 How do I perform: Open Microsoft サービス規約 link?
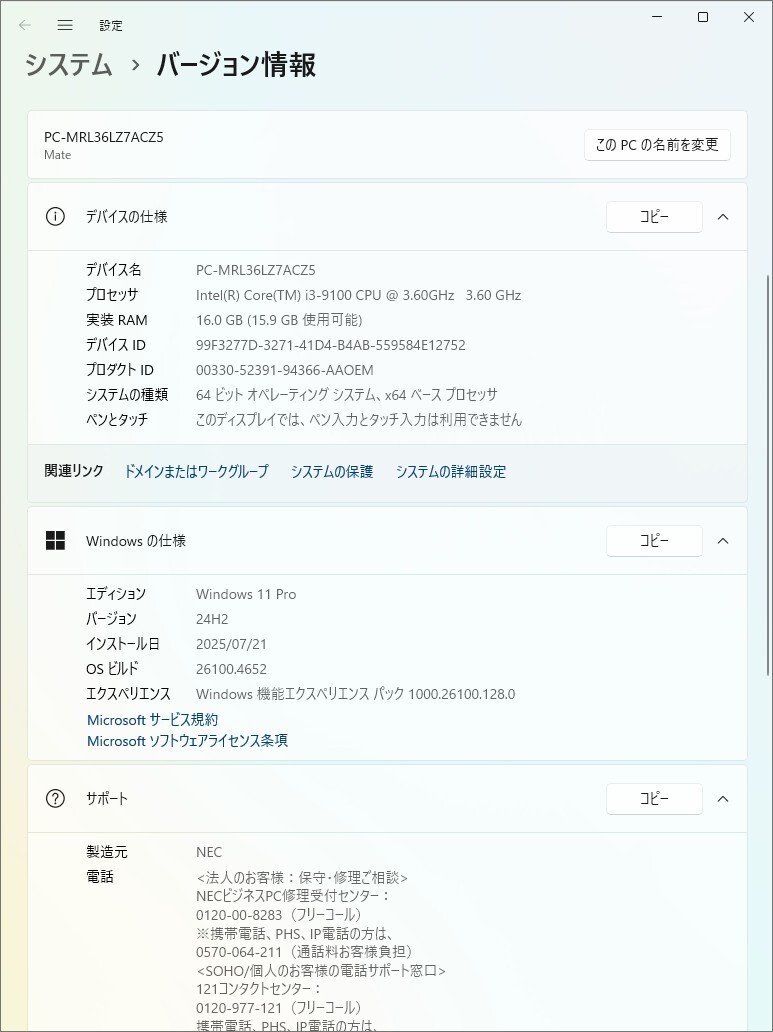click(153, 719)
